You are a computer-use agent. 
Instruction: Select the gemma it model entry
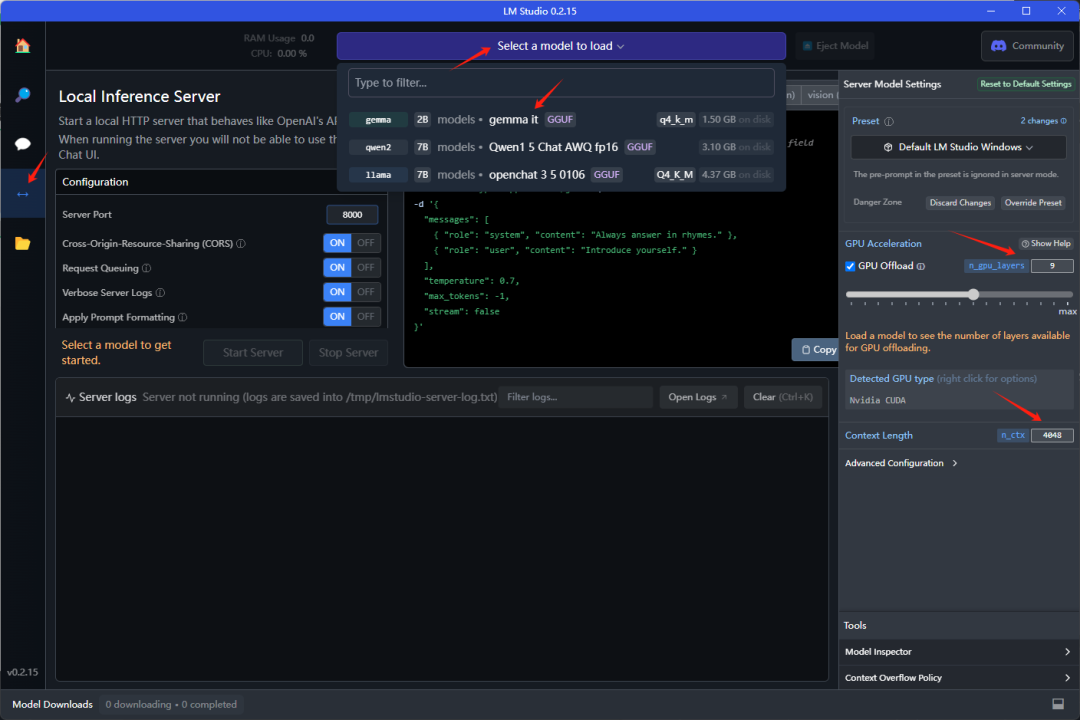click(x=561, y=120)
